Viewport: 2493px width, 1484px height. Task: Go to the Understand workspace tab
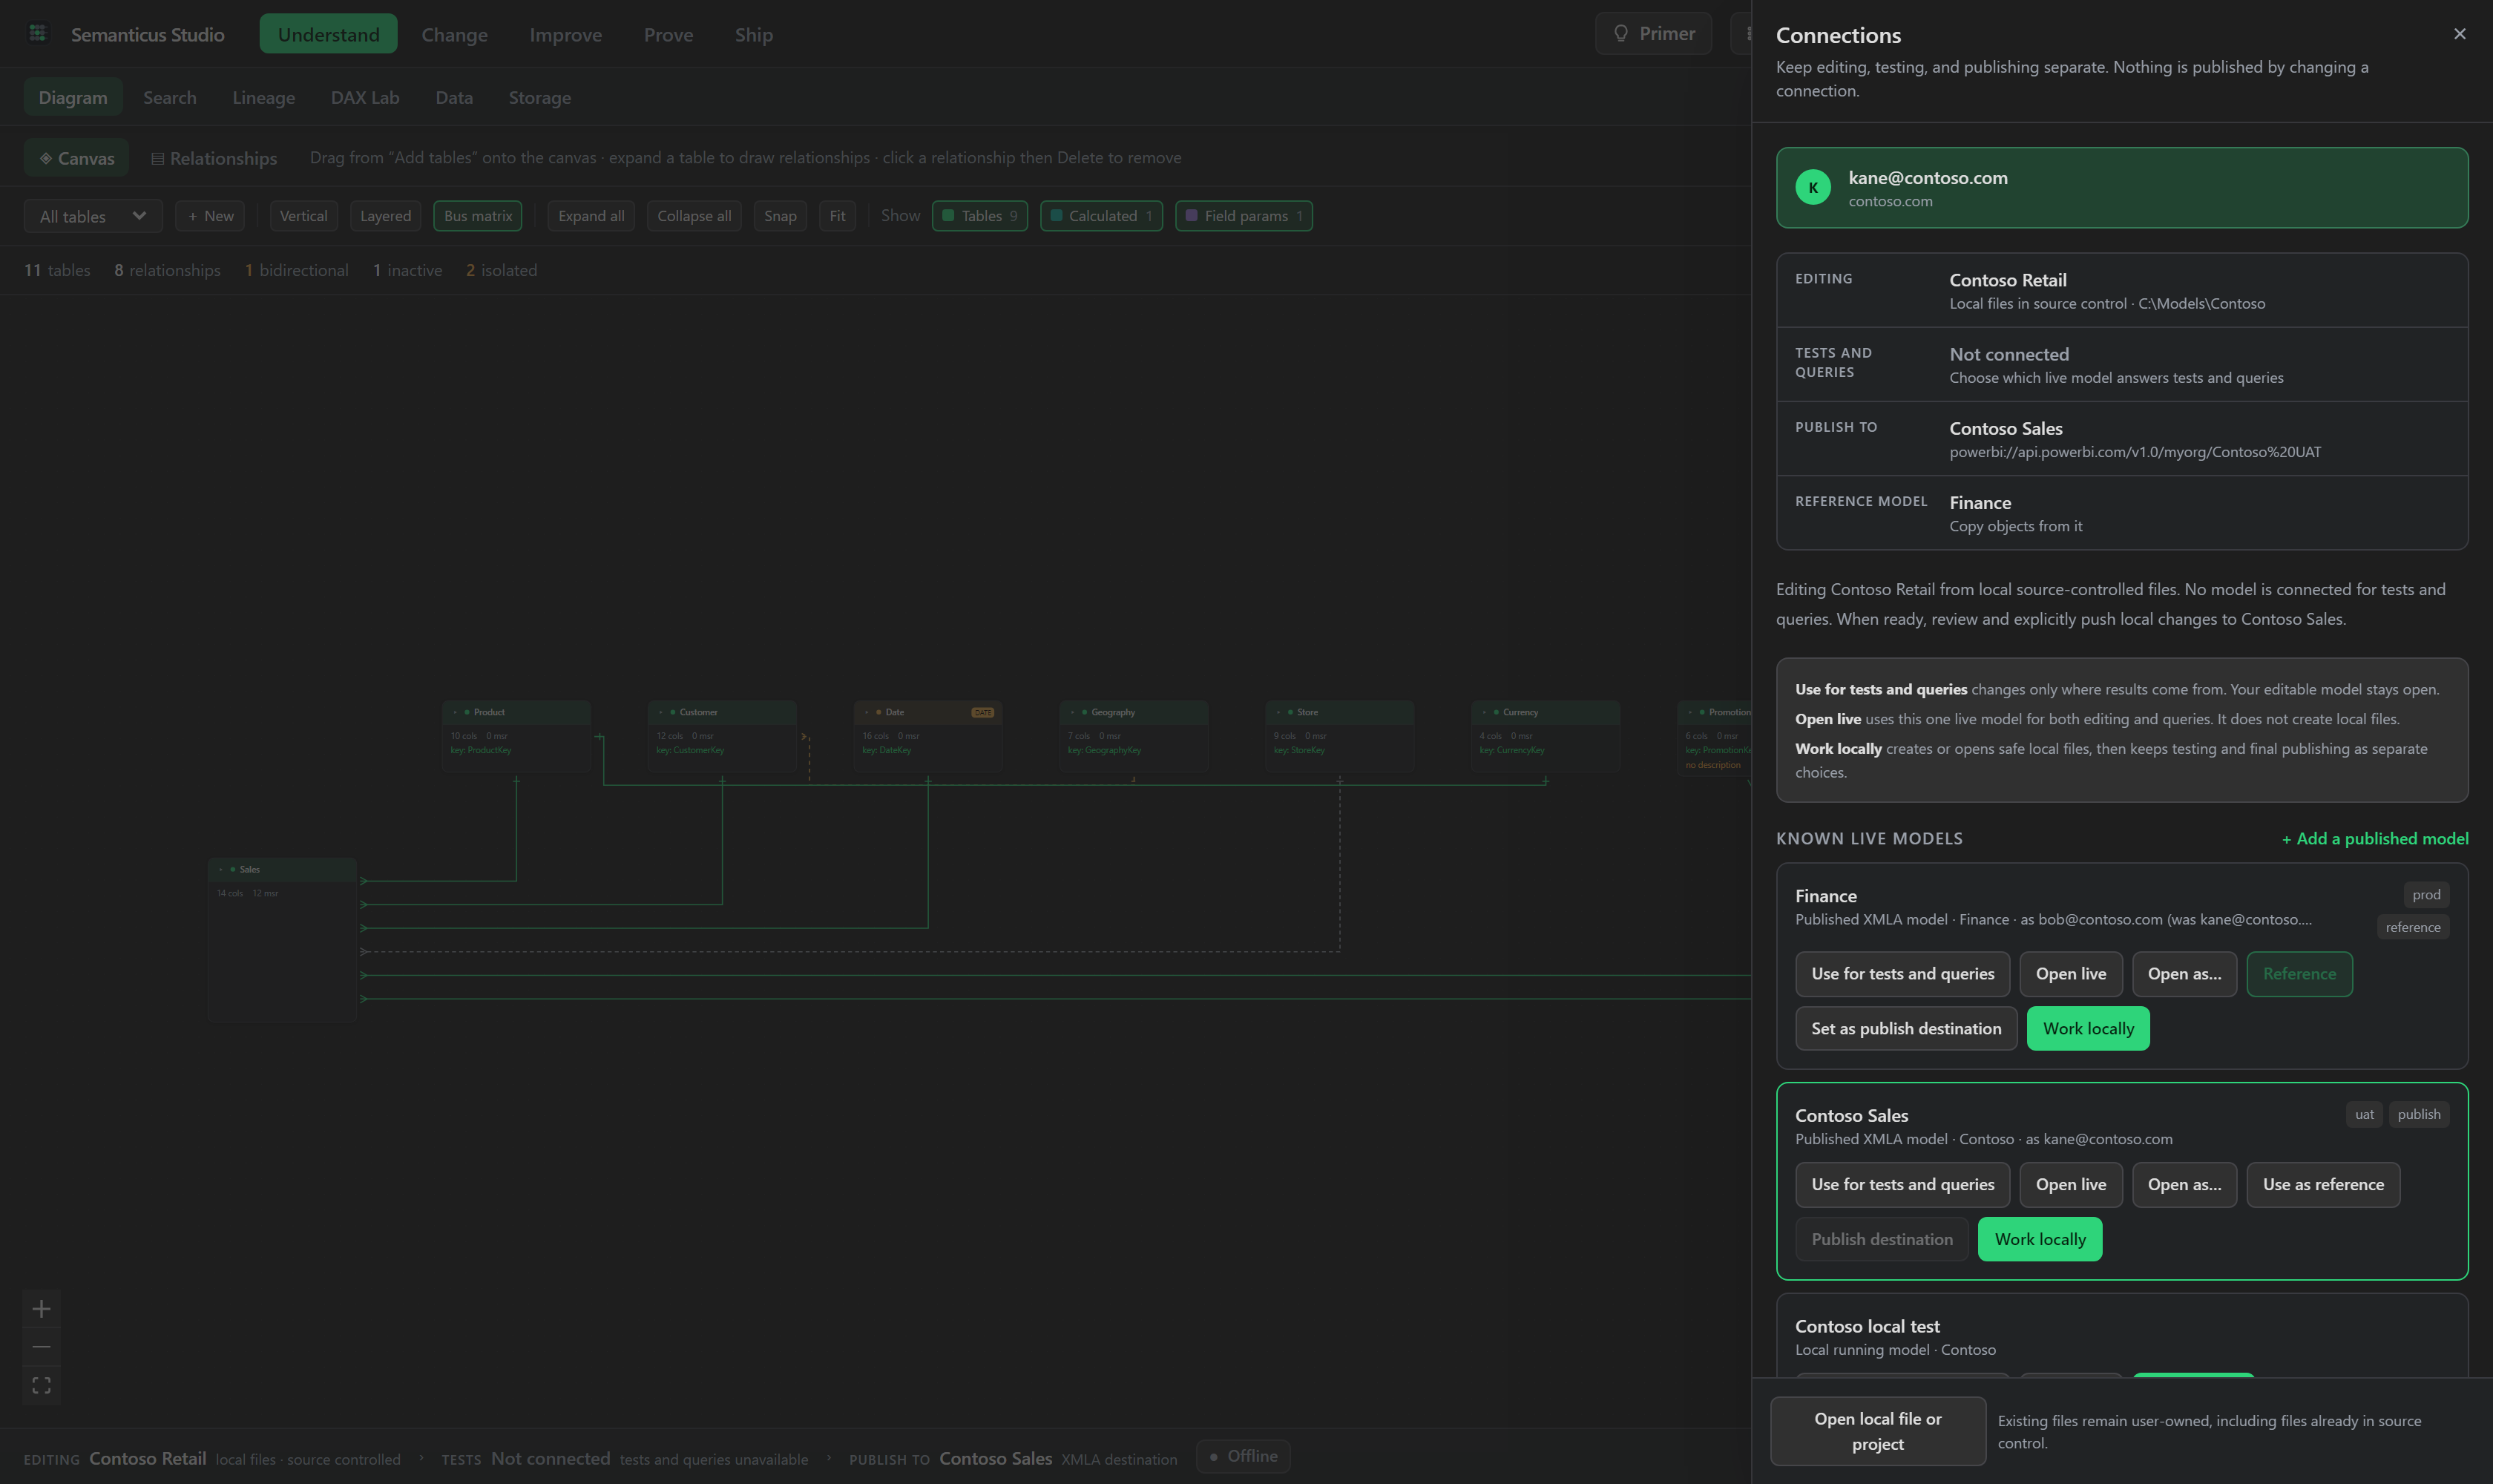[x=328, y=34]
